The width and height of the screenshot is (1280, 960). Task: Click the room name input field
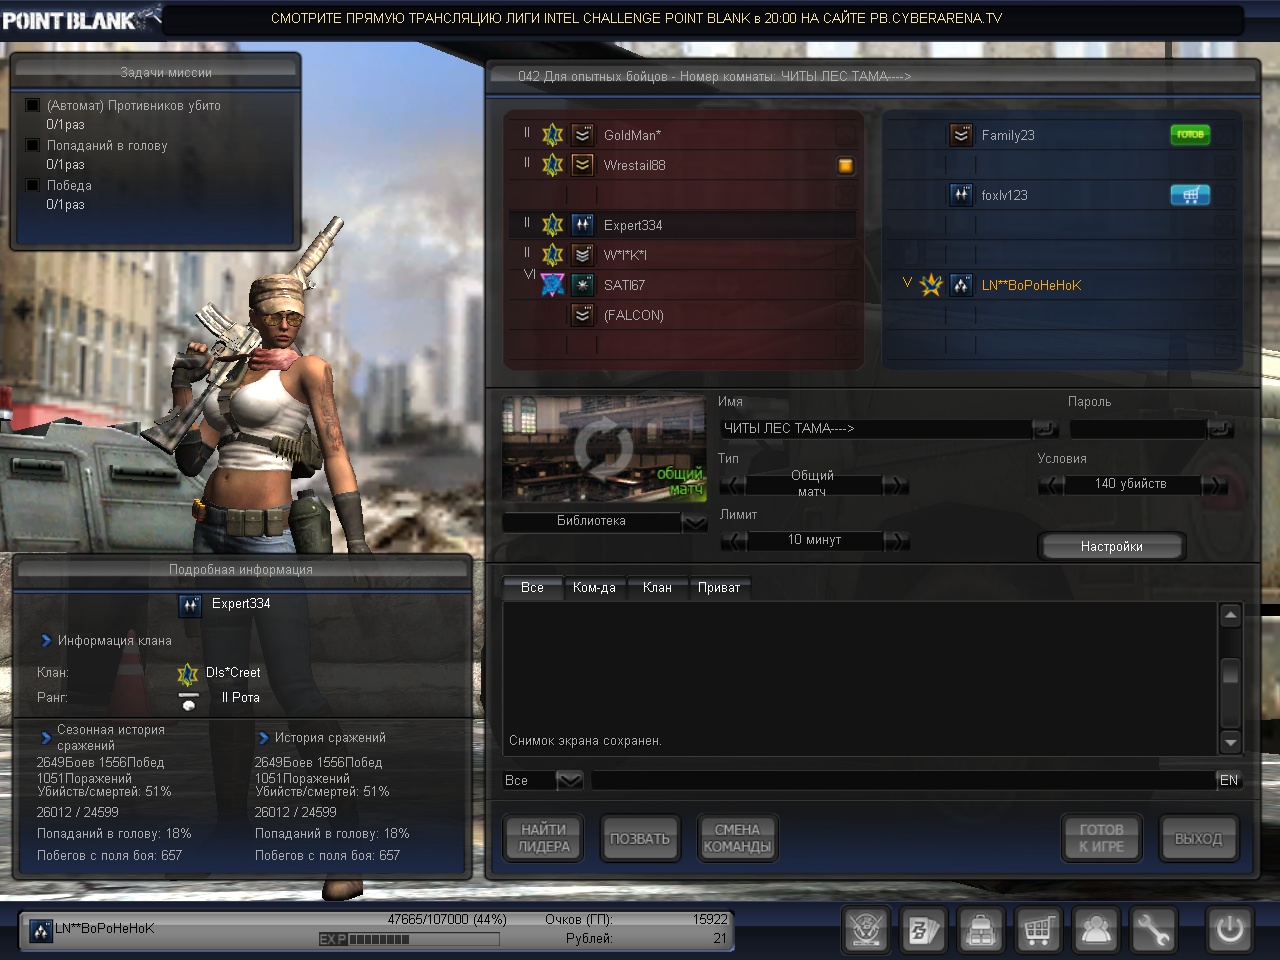coord(876,429)
